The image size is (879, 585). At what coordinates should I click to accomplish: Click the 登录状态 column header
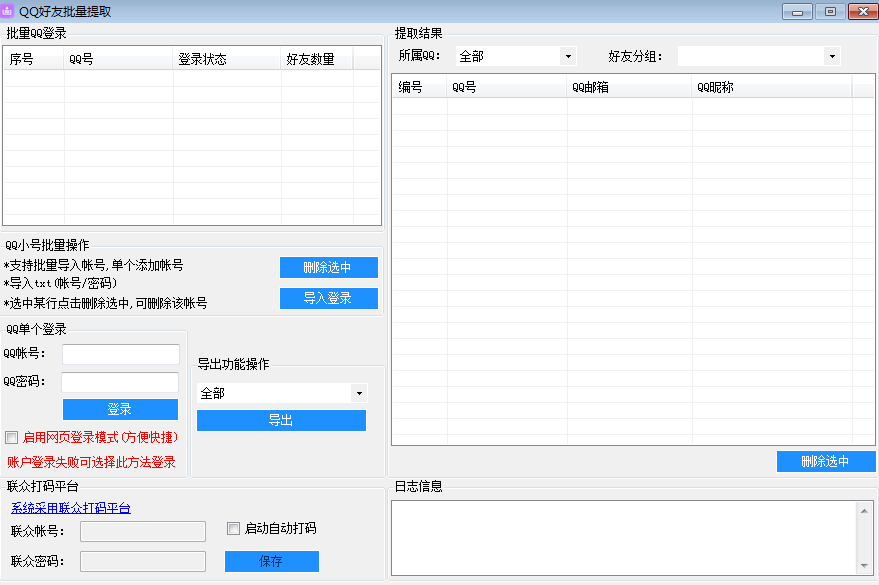226,59
